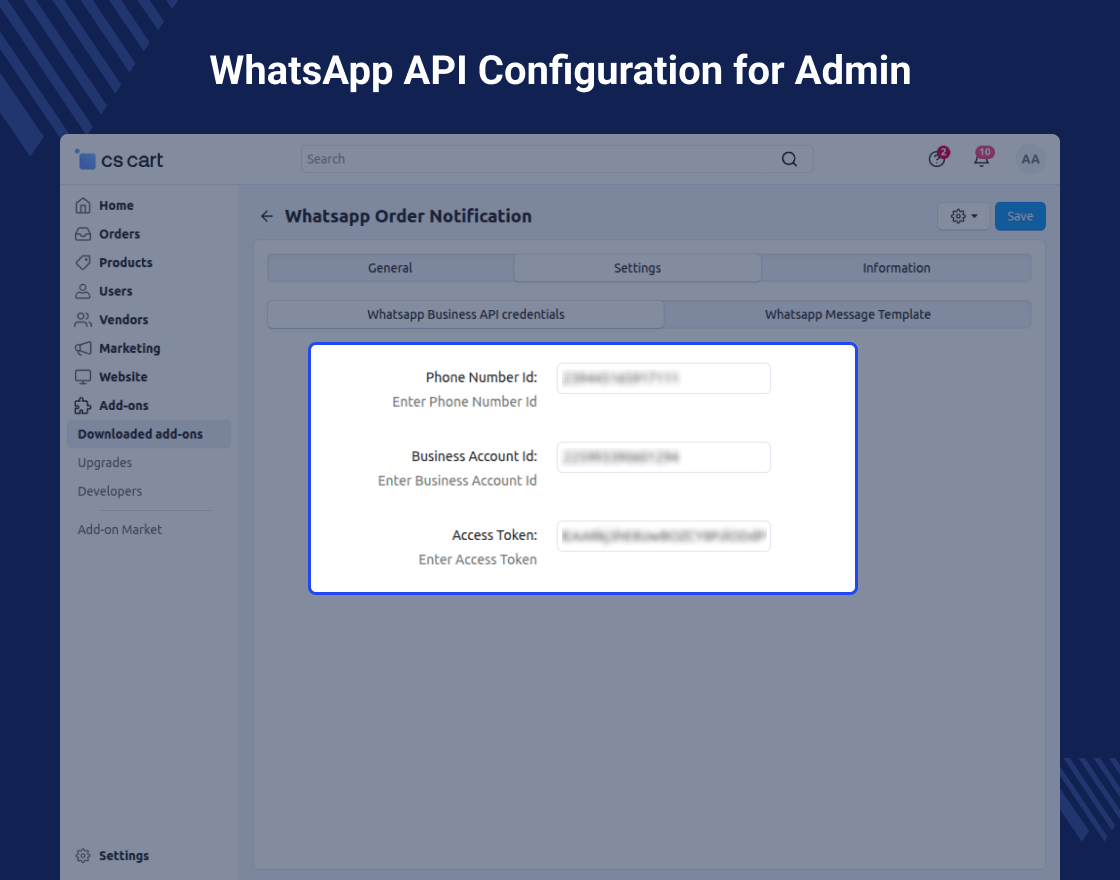
Task: Click the Home house icon in sidebar
Action: (83, 206)
